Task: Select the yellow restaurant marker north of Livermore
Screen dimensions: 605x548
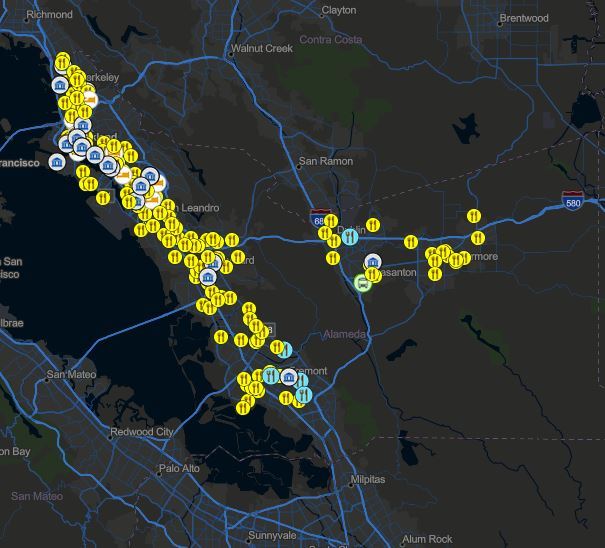Action: click(x=474, y=215)
